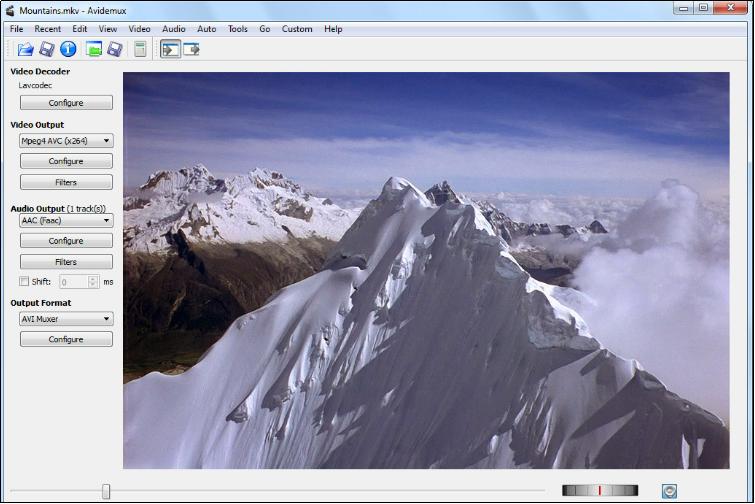
Task: Expand the AVI Muxer format dropdown
Action: click(x=66, y=319)
